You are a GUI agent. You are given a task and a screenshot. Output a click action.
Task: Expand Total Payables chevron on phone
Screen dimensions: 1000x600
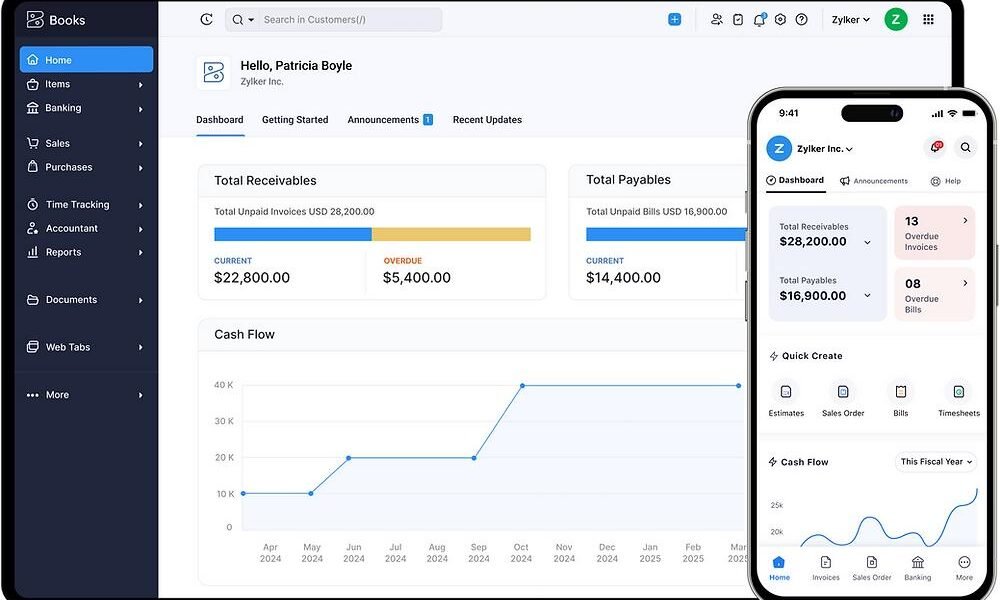pyautogui.click(x=867, y=295)
